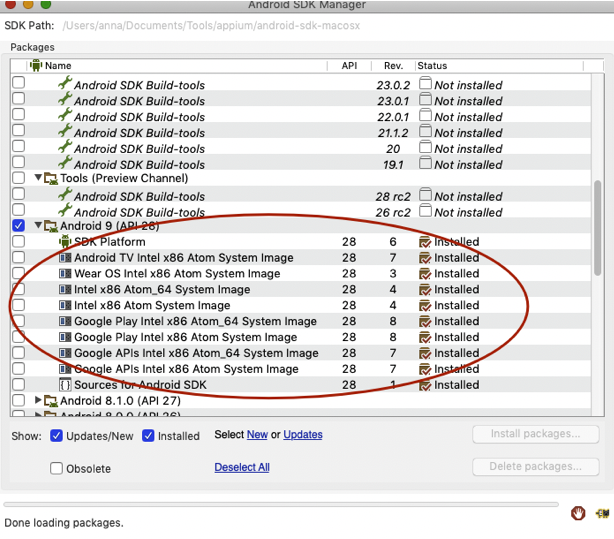The height and width of the screenshot is (539, 614).
Task: Click Google APIs Intel x86 Atom_64 image icon
Action: pos(65,353)
